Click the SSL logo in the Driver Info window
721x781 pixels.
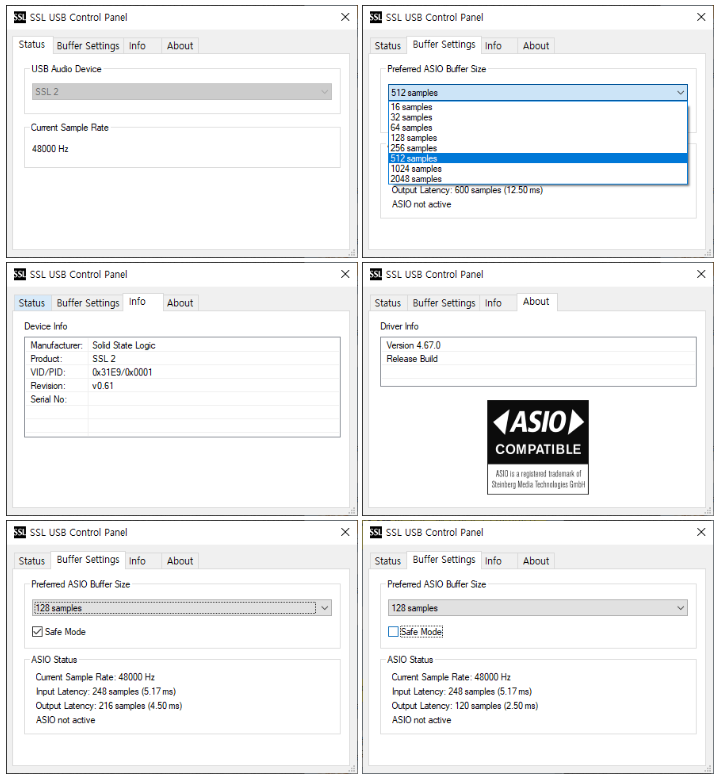coord(375,274)
